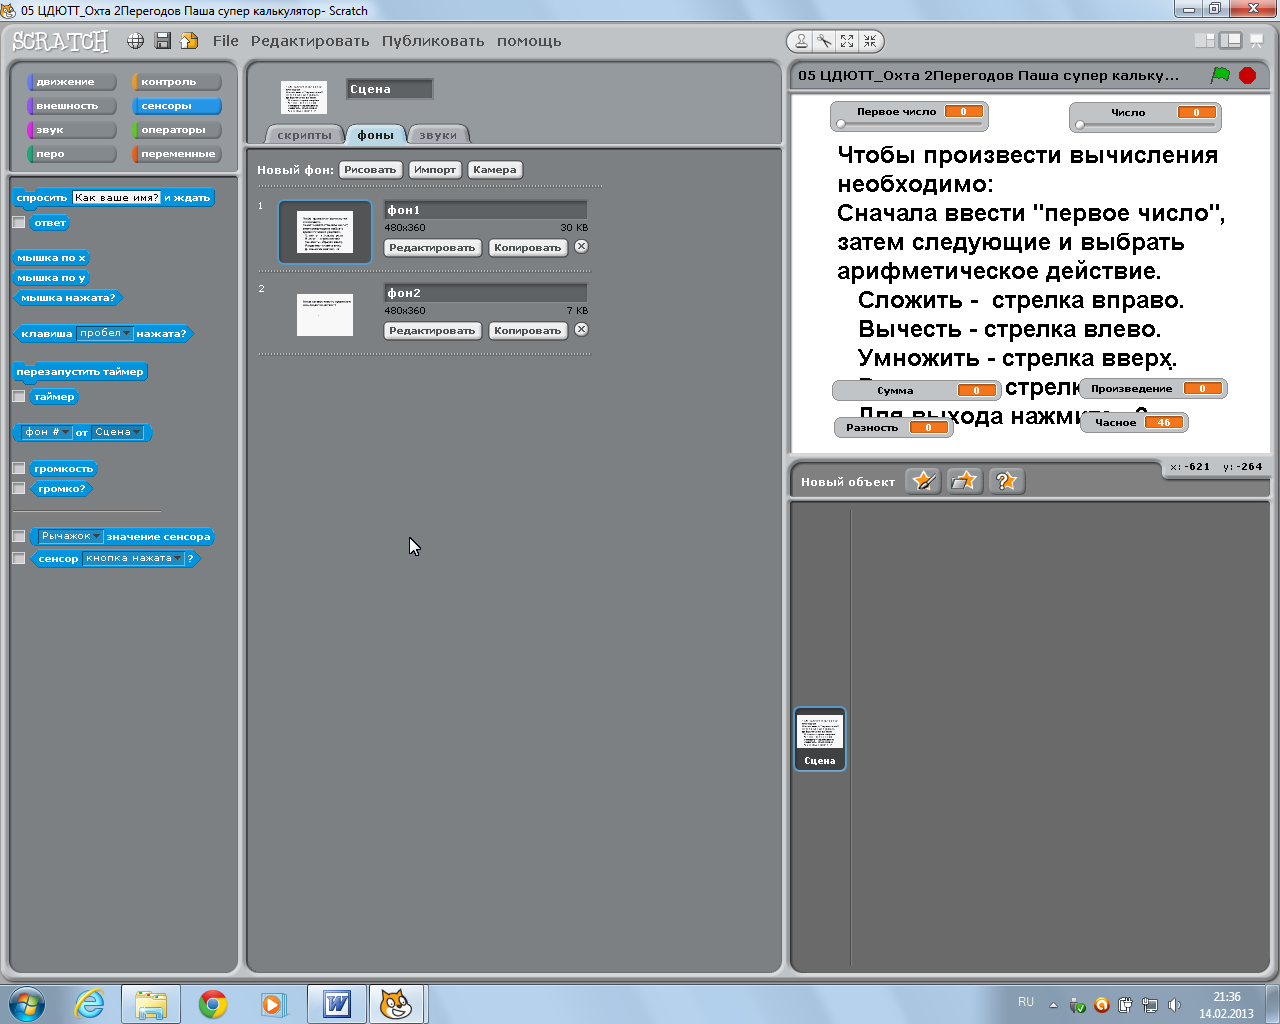Select the переменные block category

pyautogui.click(x=177, y=154)
